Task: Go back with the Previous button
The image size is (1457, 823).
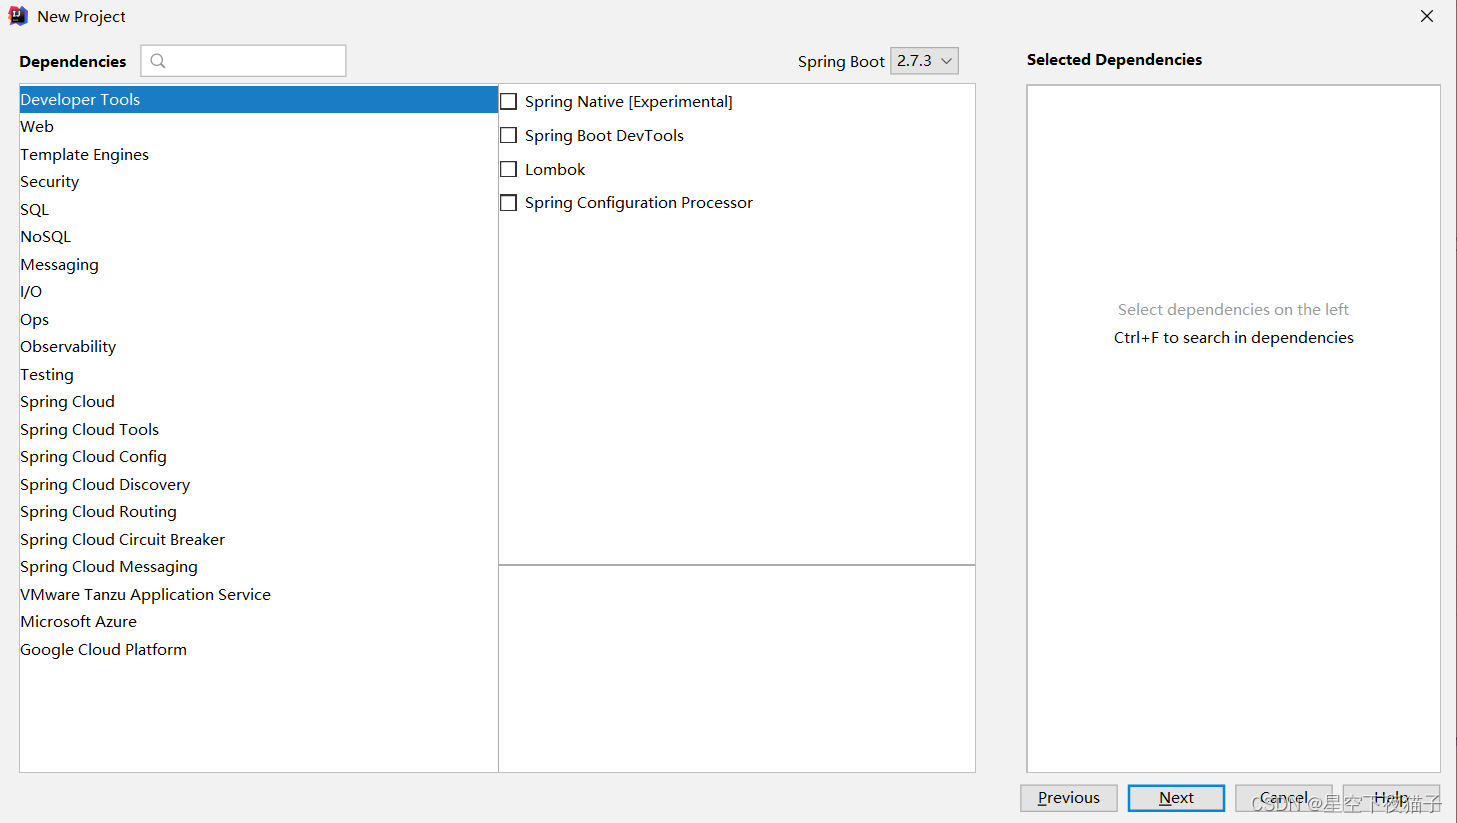Action: (x=1069, y=798)
